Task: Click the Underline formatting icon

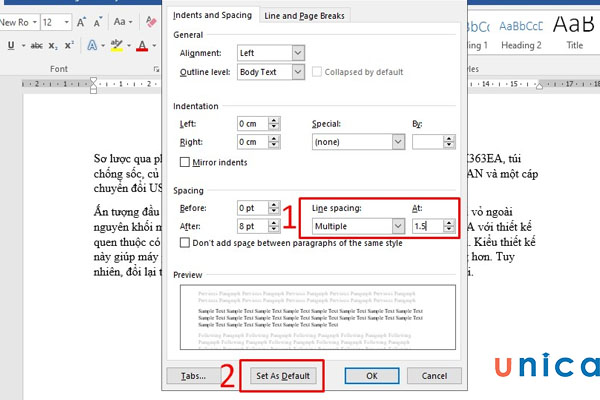Action: click(x=11, y=46)
